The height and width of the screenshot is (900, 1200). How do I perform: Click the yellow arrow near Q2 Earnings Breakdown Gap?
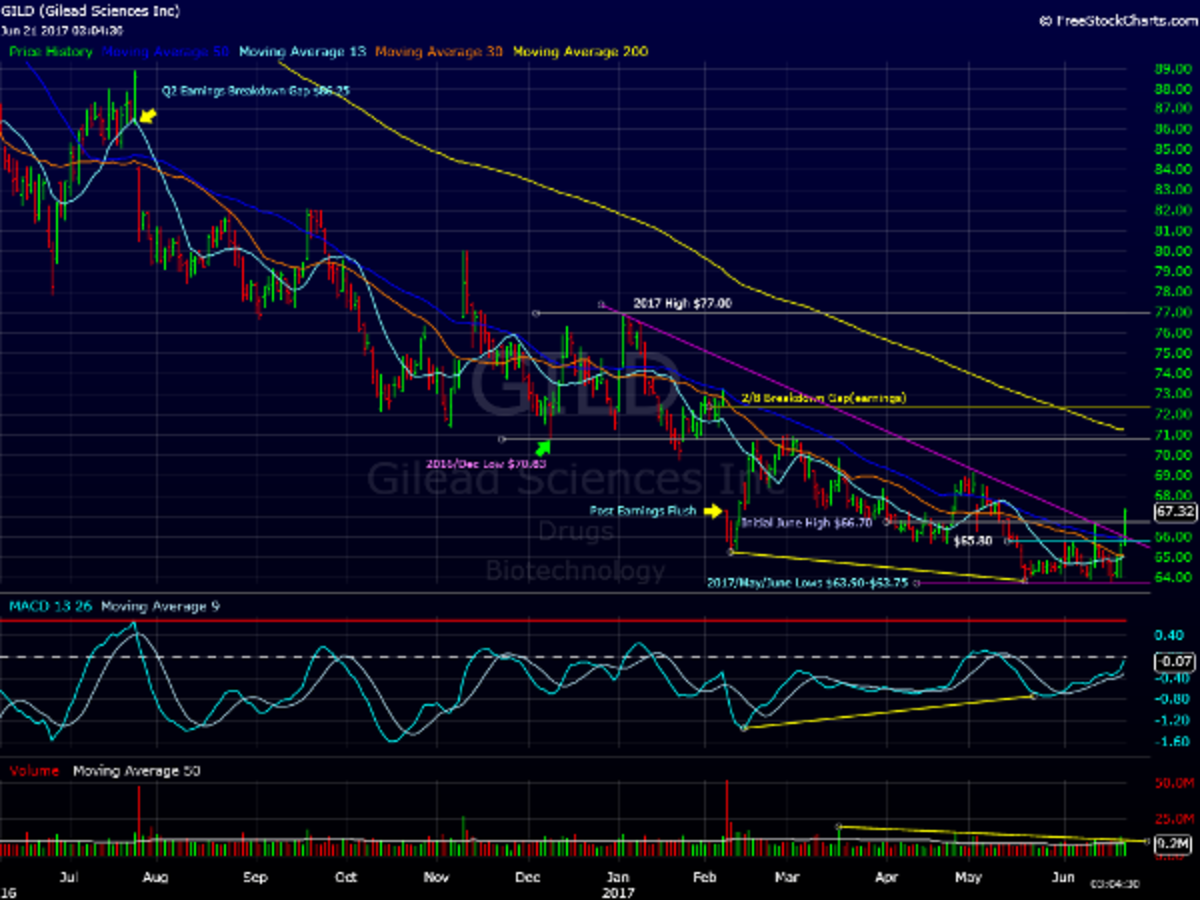coord(148,117)
